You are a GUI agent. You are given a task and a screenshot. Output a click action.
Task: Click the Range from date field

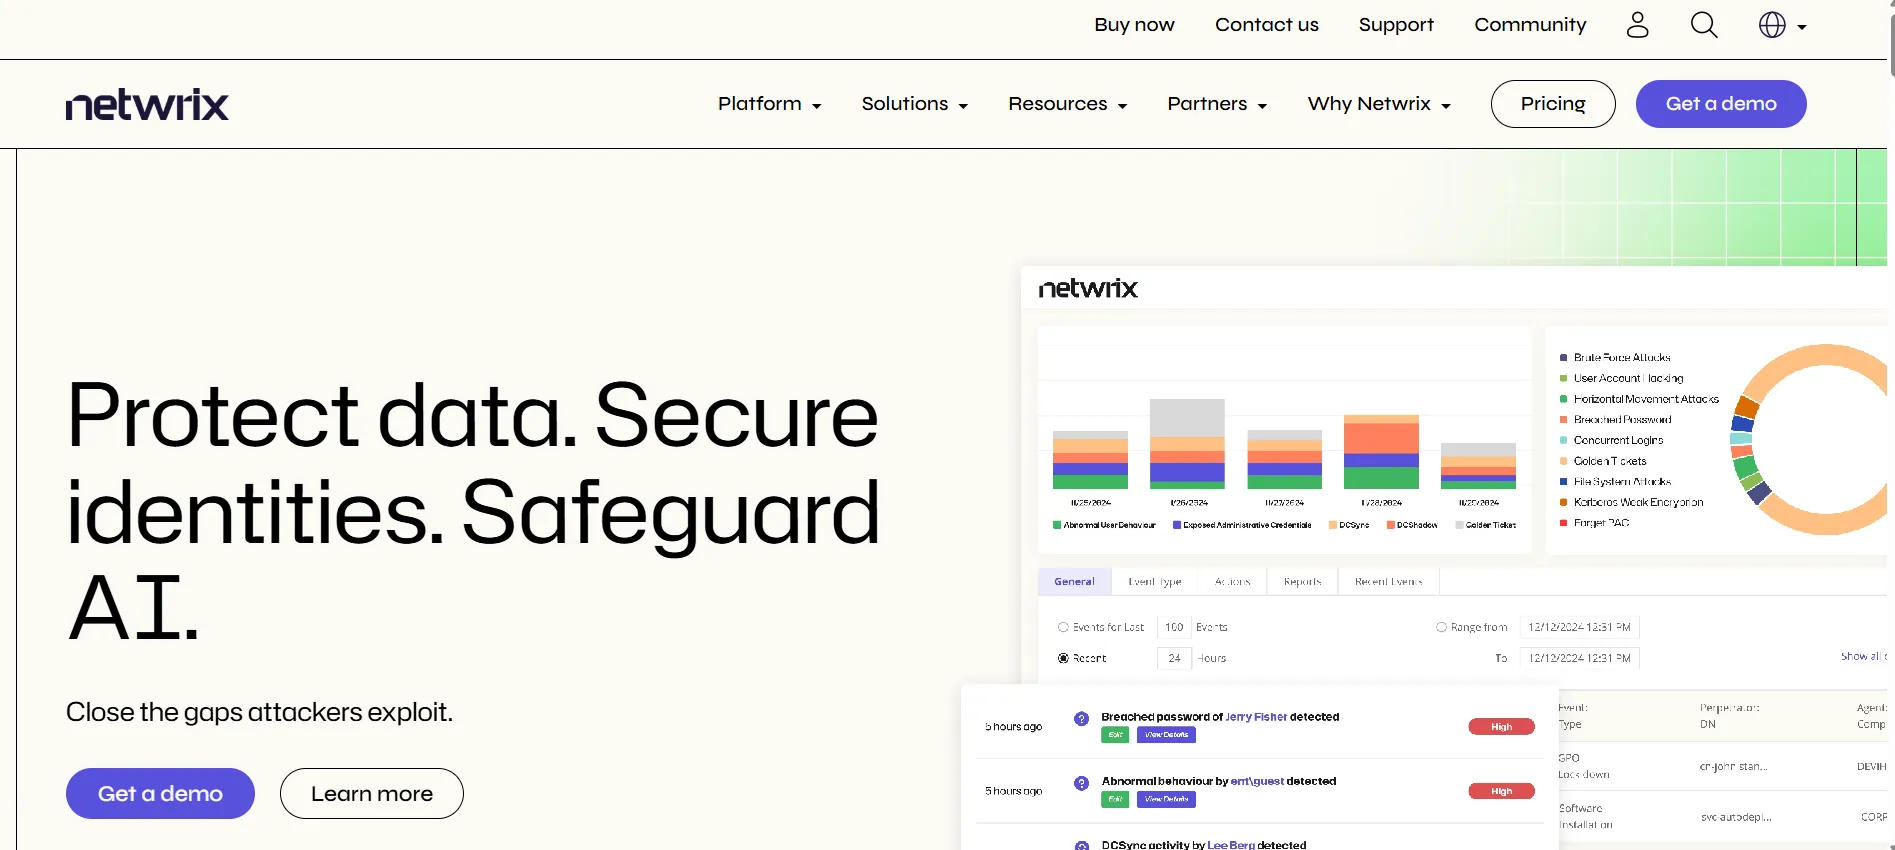click(1579, 627)
